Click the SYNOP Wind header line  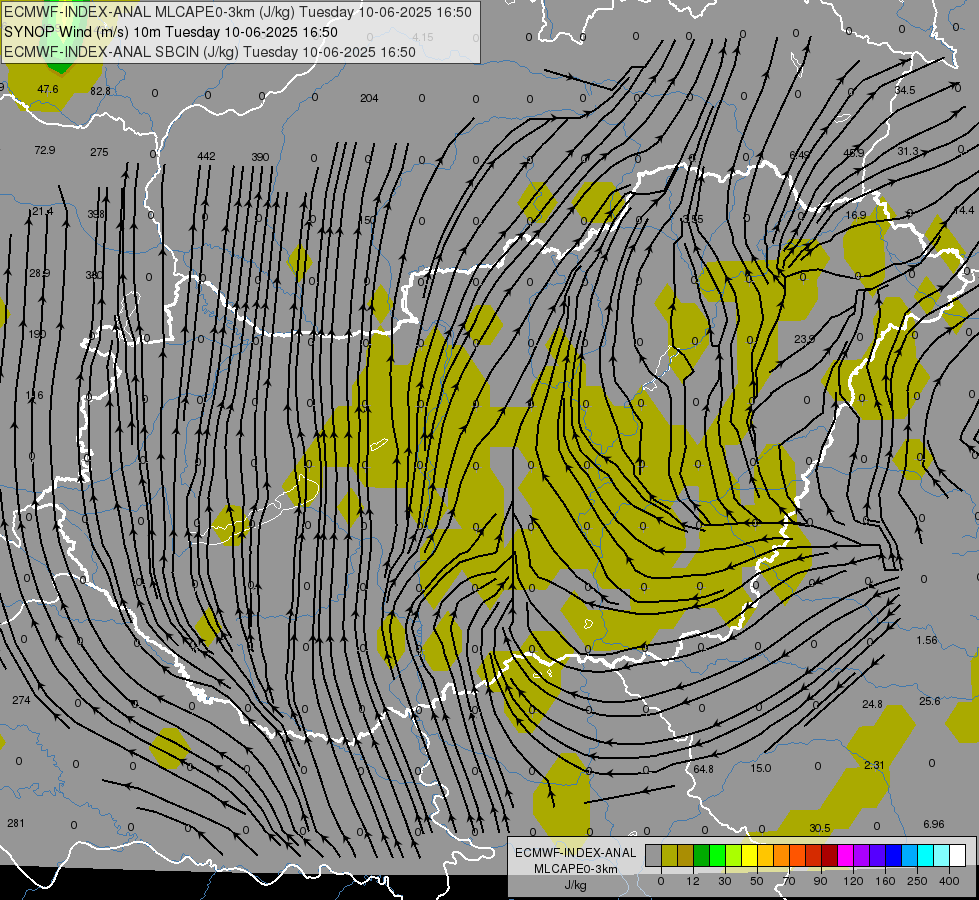point(170,32)
